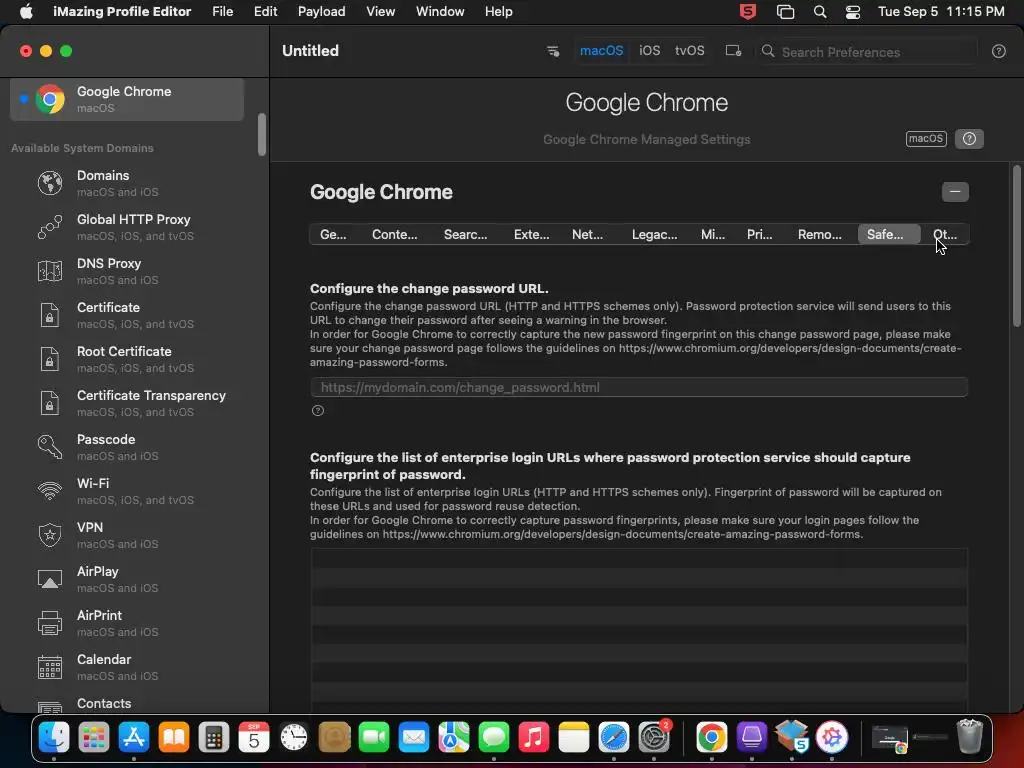Click the main content scrollbar
Image resolution: width=1024 pixels, height=768 pixels.
pos(1016,246)
